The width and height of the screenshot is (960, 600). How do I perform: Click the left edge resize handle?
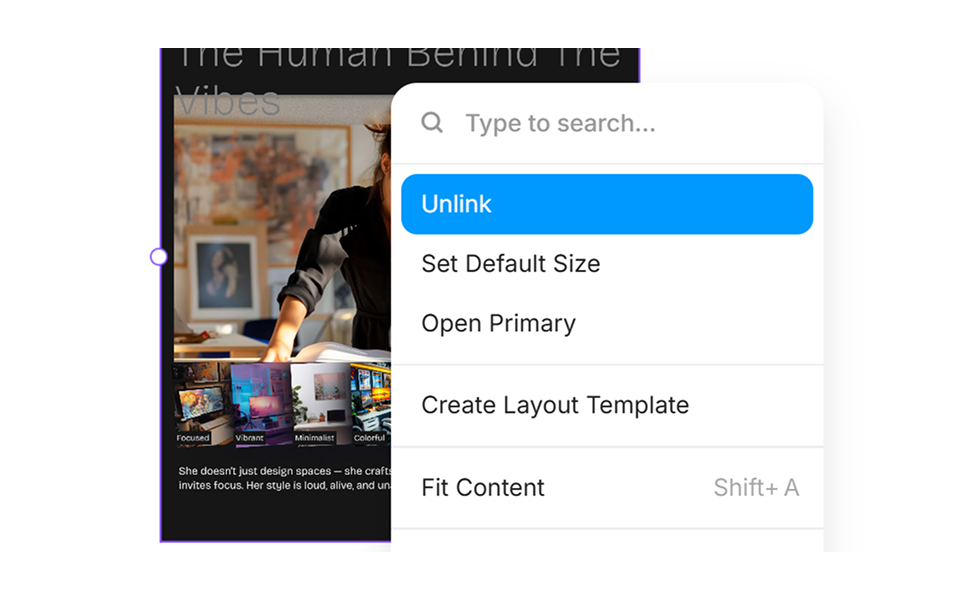[x=159, y=256]
